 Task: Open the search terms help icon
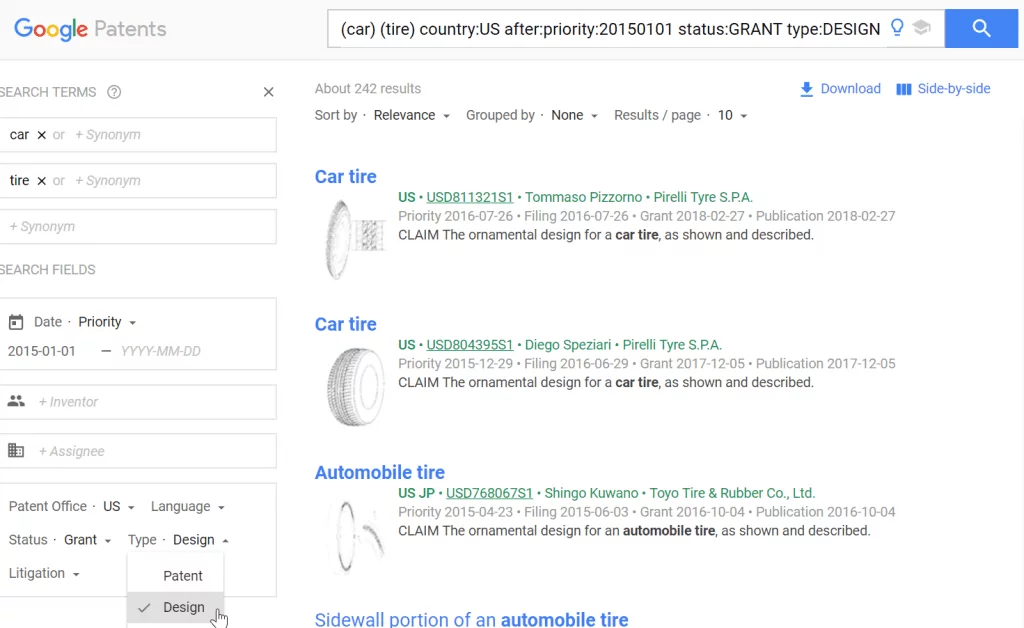(x=114, y=92)
